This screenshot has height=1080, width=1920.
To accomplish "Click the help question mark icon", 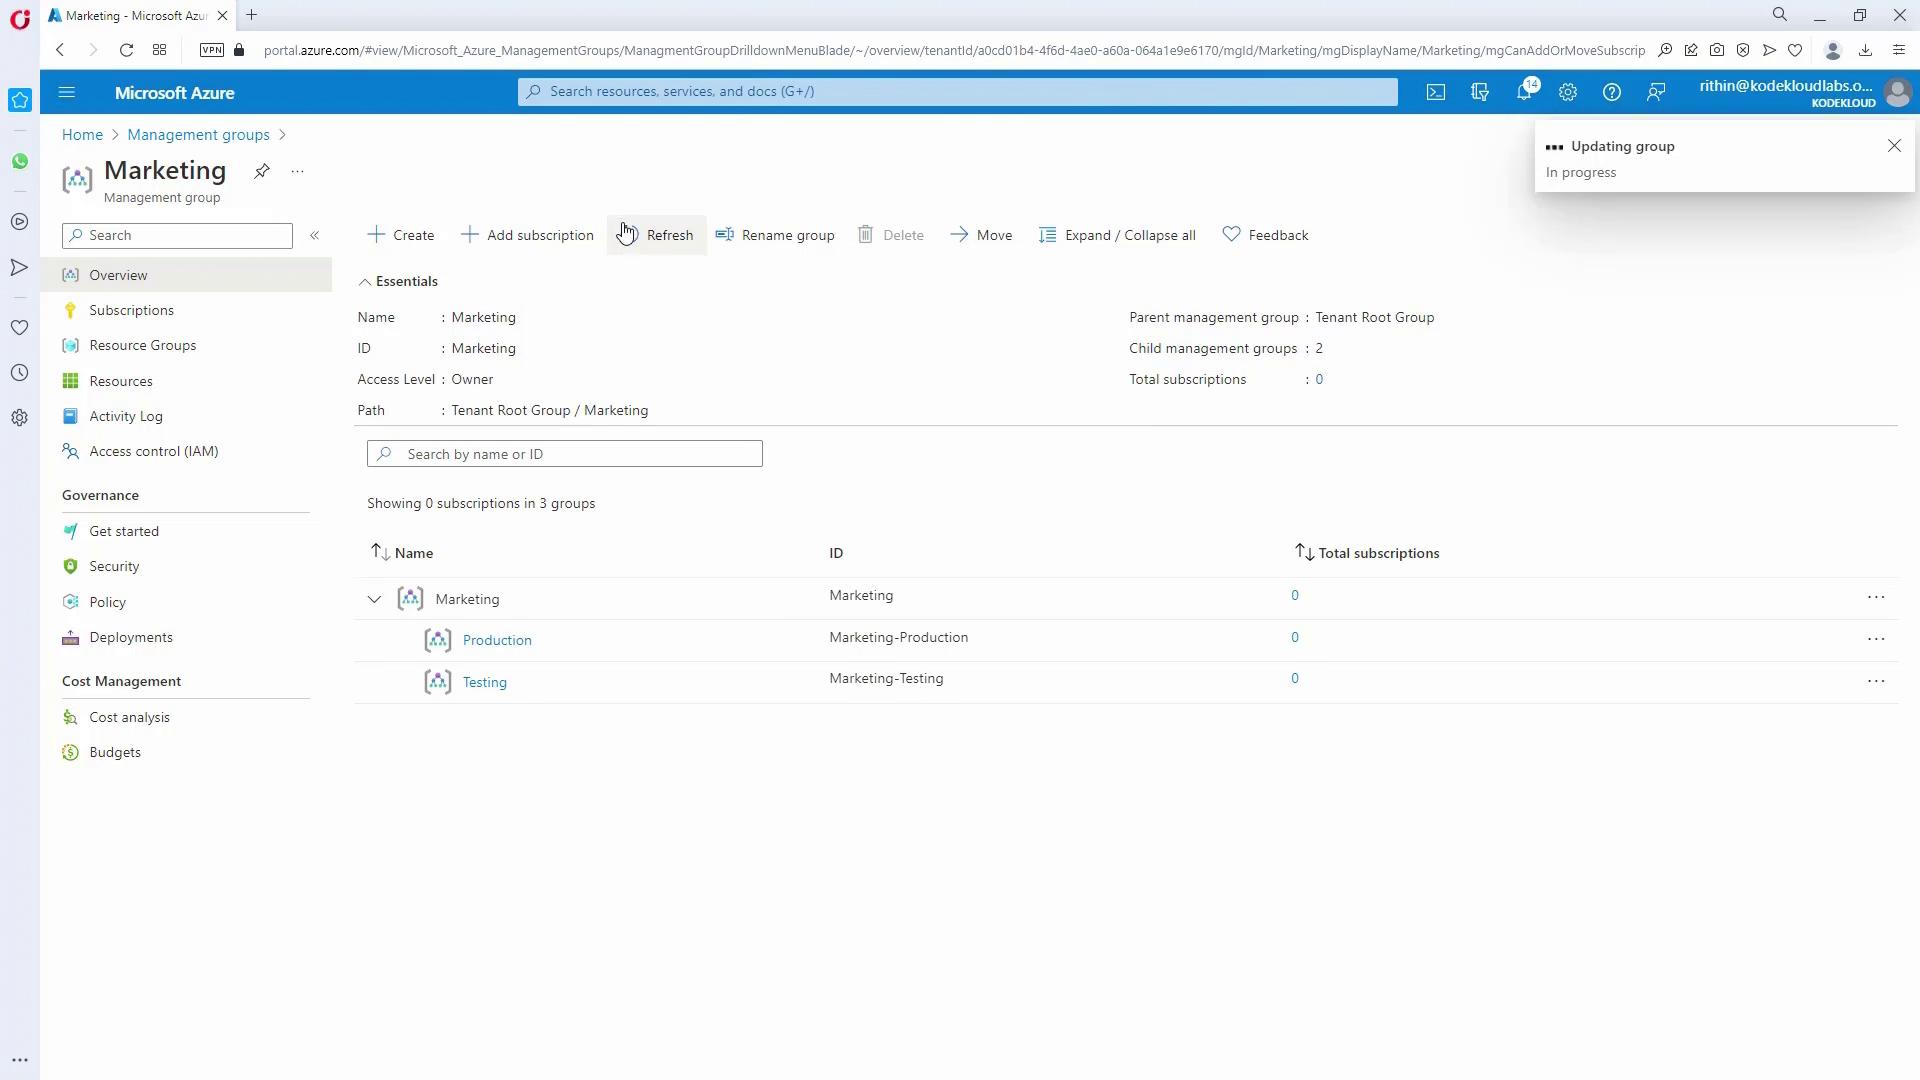I will tap(1611, 92).
